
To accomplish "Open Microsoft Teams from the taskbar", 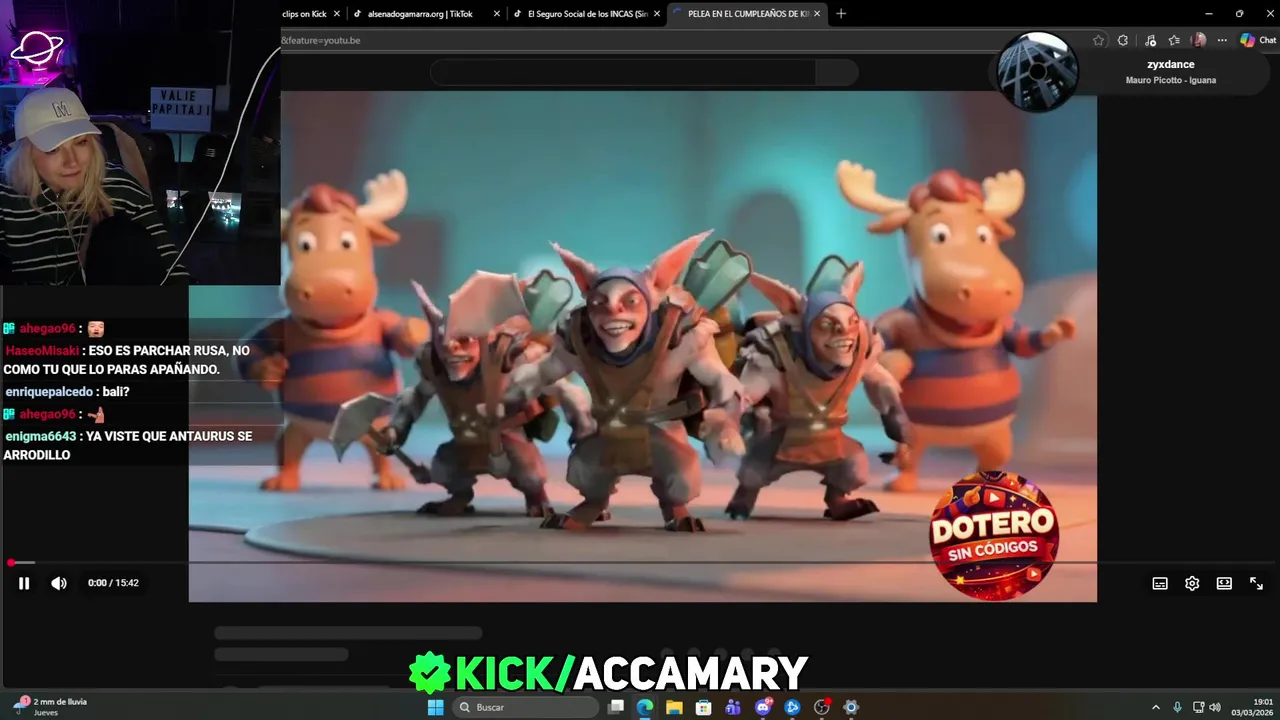I will [x=733, y=707].
